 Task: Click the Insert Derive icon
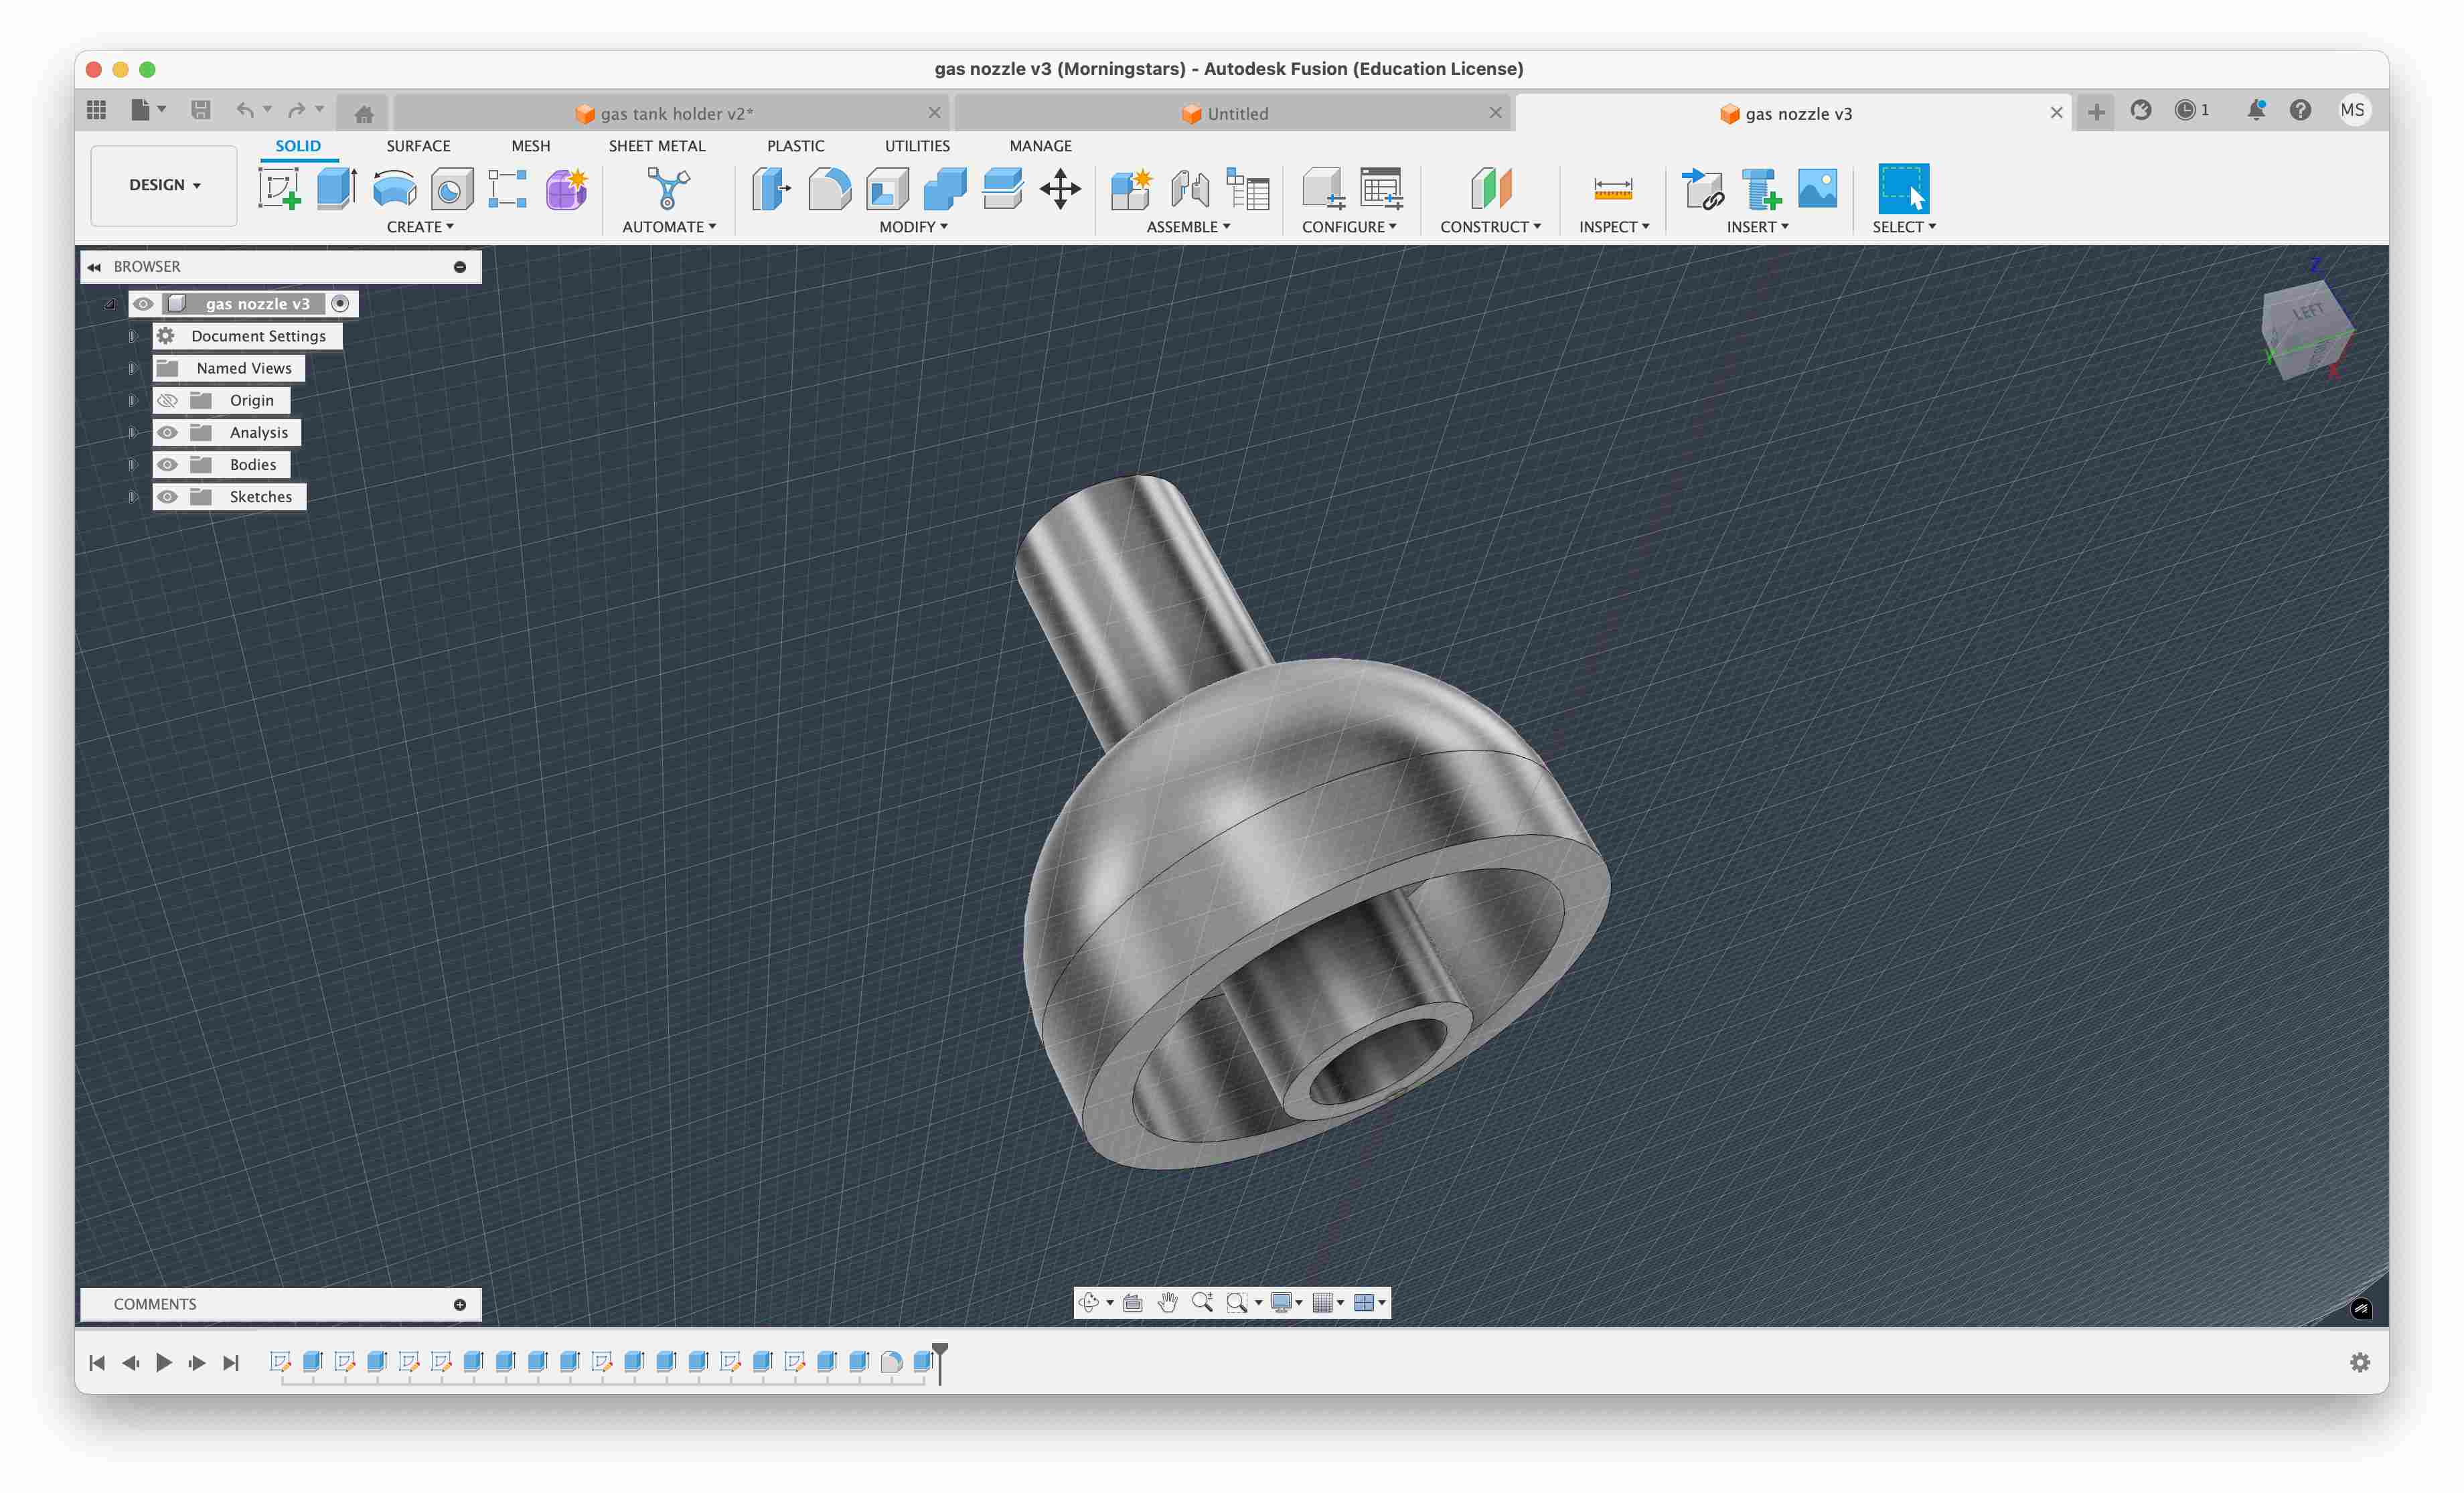(x=1703, y=188)
